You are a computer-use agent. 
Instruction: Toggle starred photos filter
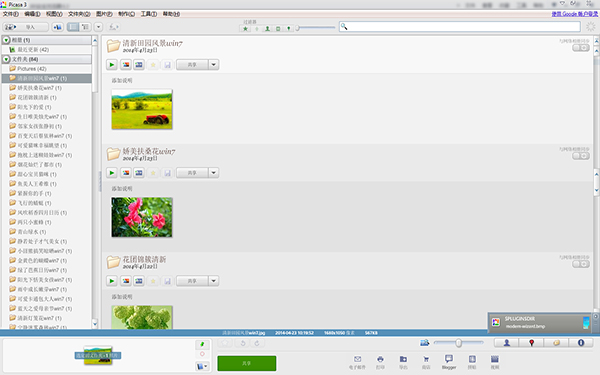click(x=245, y=29)
